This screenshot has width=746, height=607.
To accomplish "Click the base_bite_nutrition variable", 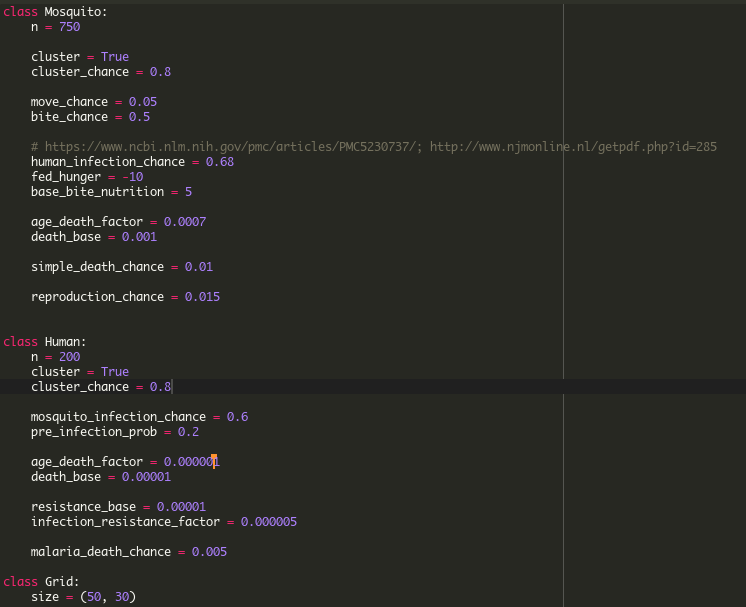I will [x=97, y=192].
